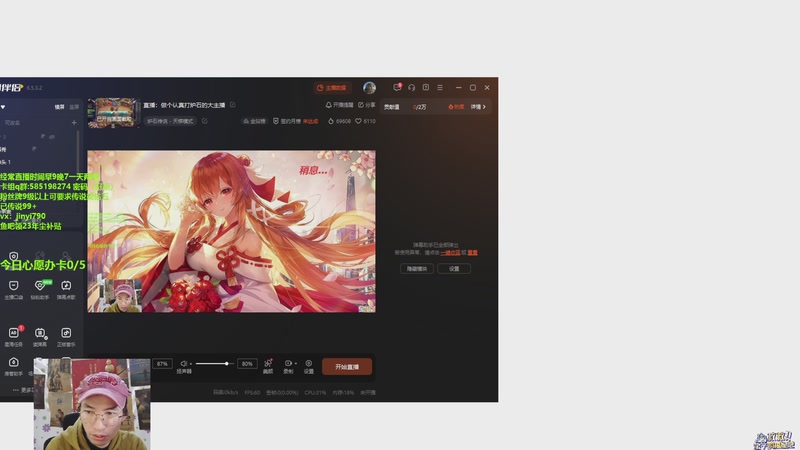
Task: Click the 全站榜 ranking badge
Action: click(x=254, y=121)
